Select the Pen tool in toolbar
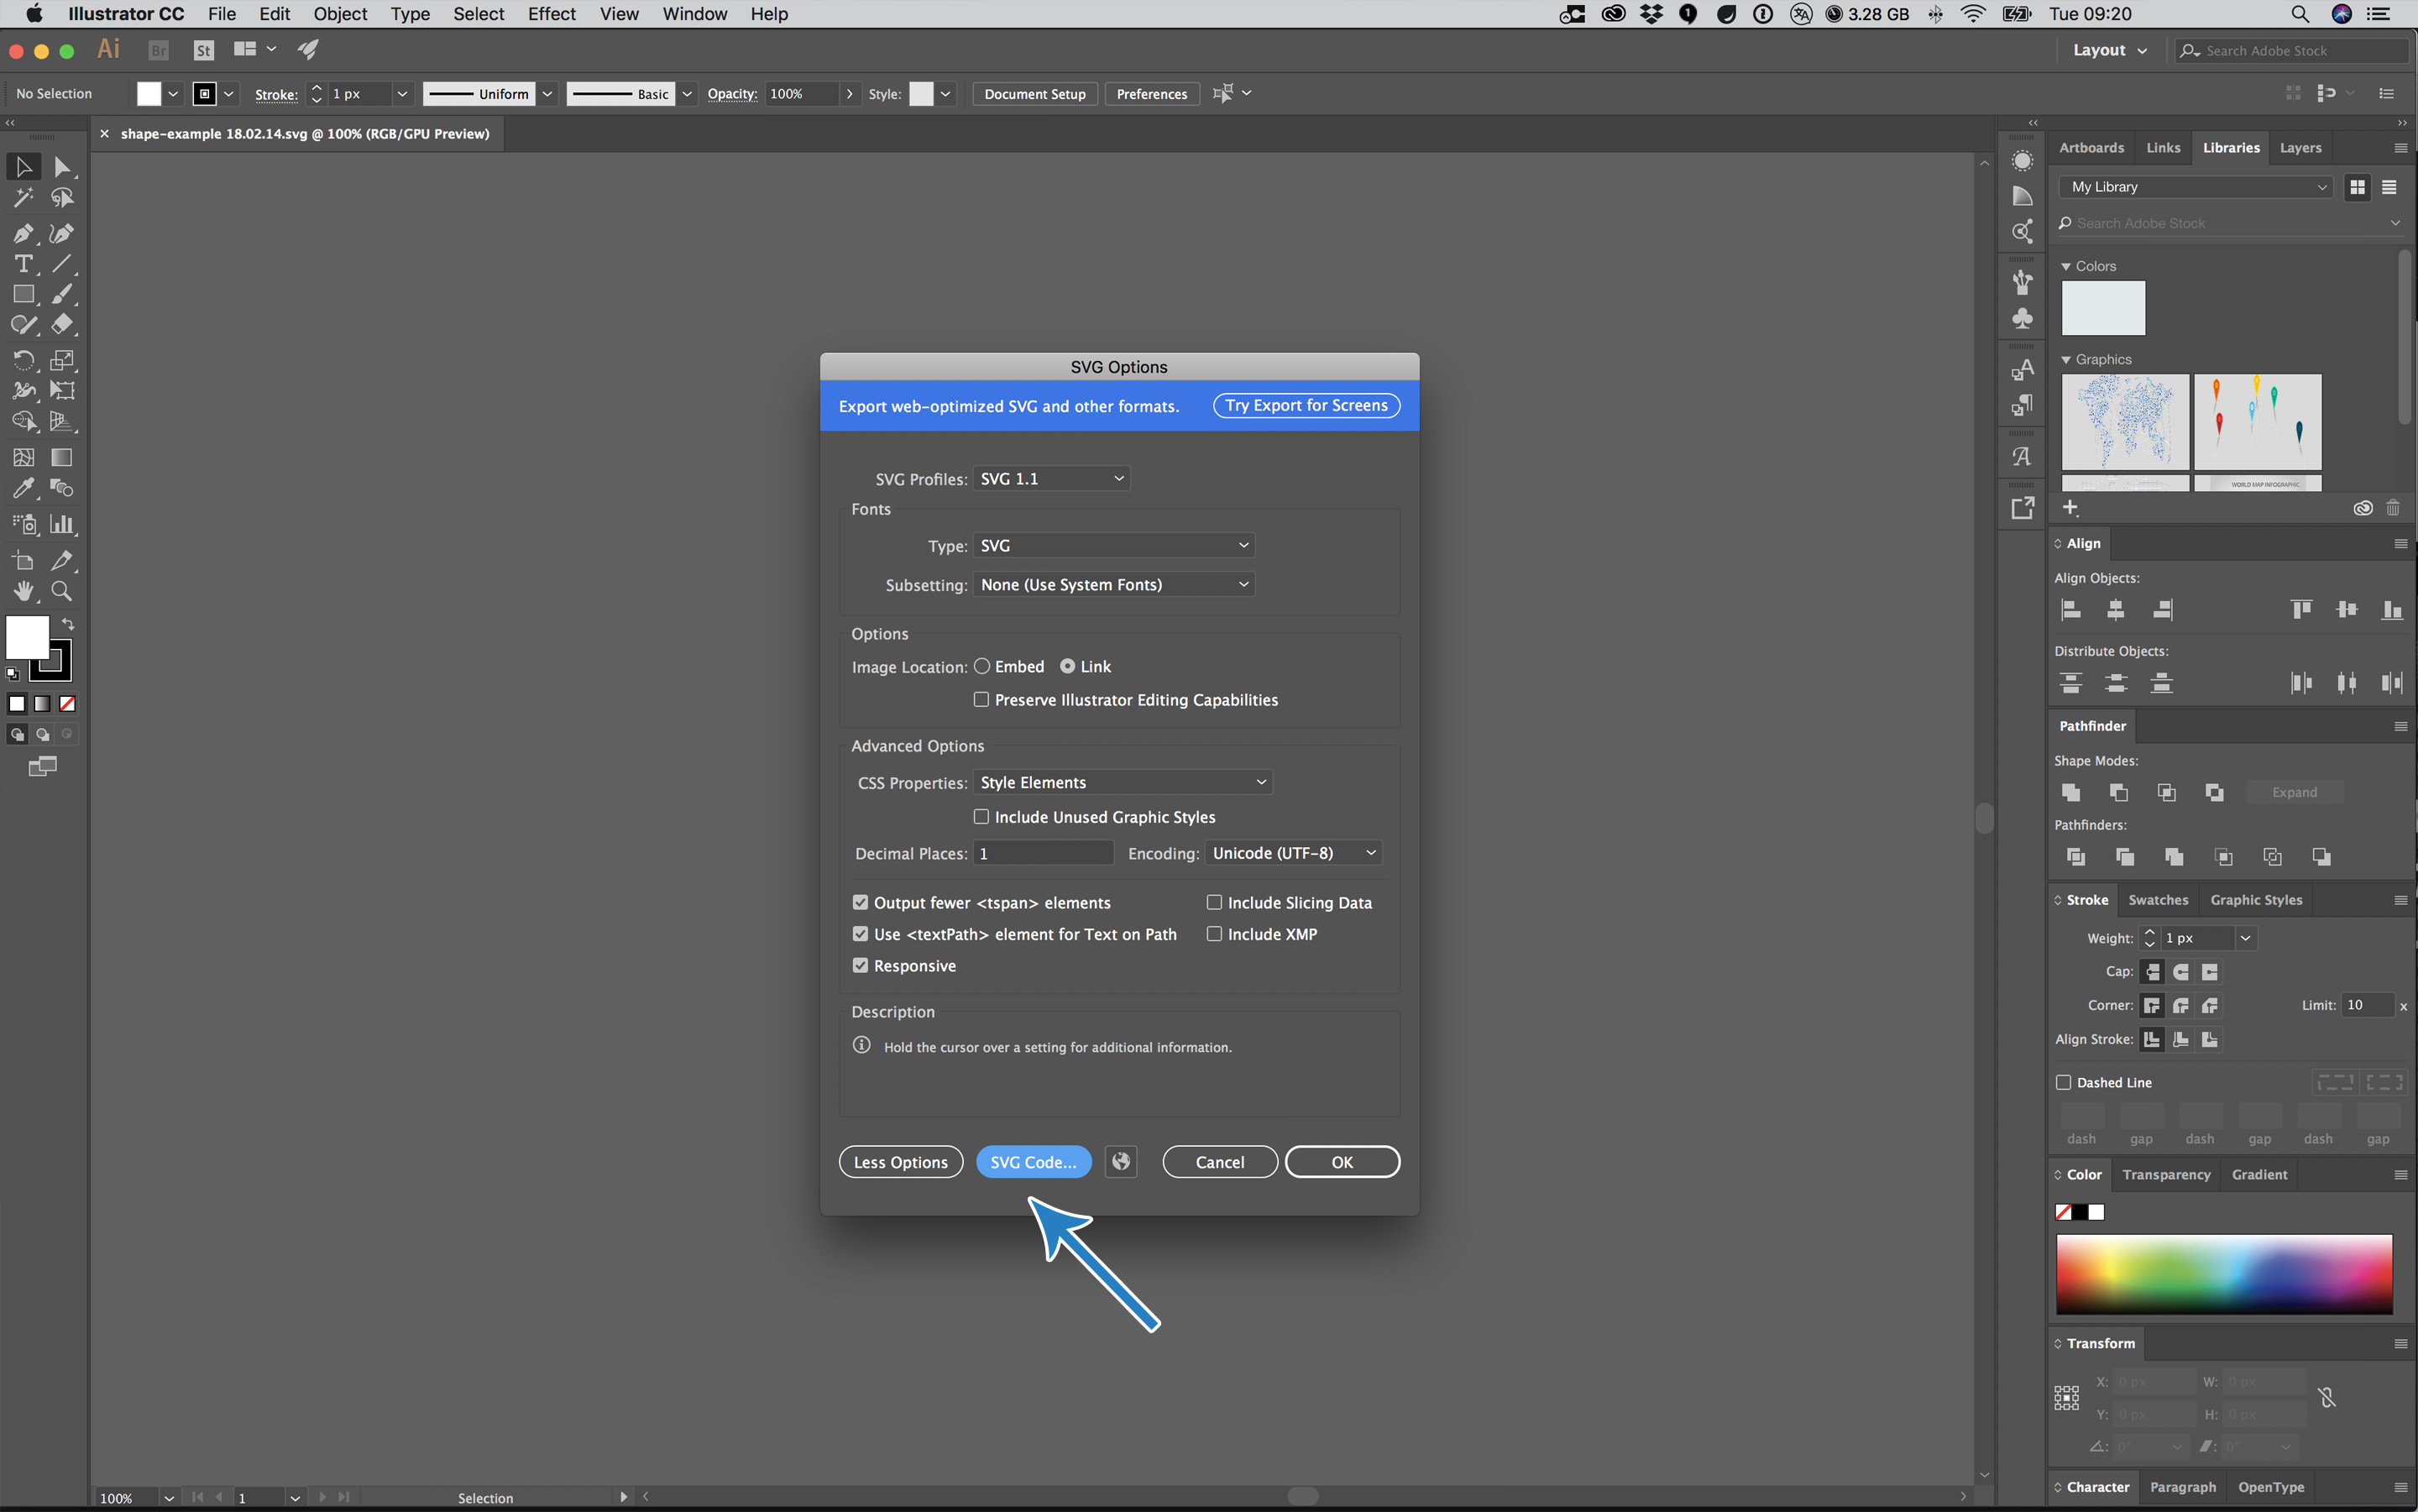Screen dimensions: 2418x1512 (x=23, y=234)
